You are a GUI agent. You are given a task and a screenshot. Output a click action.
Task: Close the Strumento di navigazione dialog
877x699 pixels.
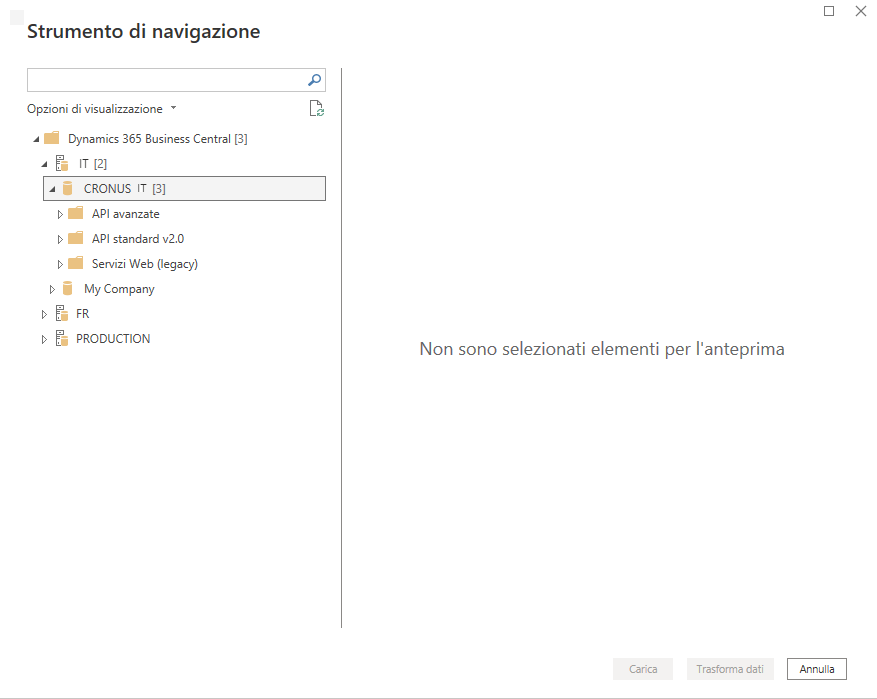861,11
